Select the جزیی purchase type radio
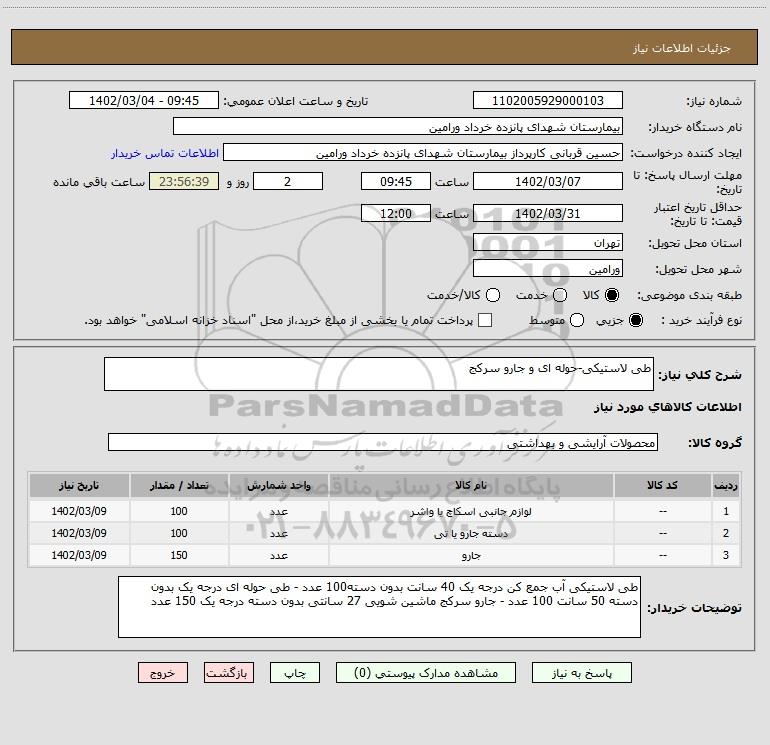This screenshot has width=770, height=745. 635,320
